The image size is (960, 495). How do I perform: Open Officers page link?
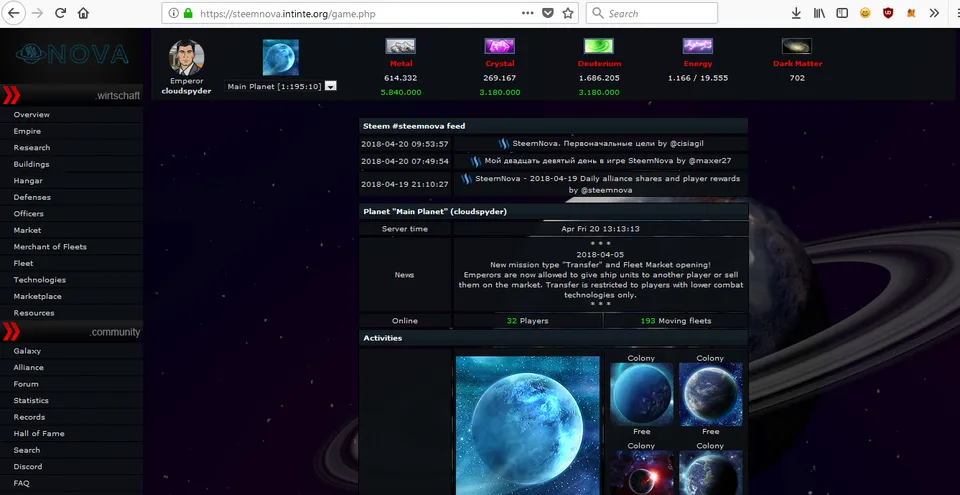[x=29, y=214]
